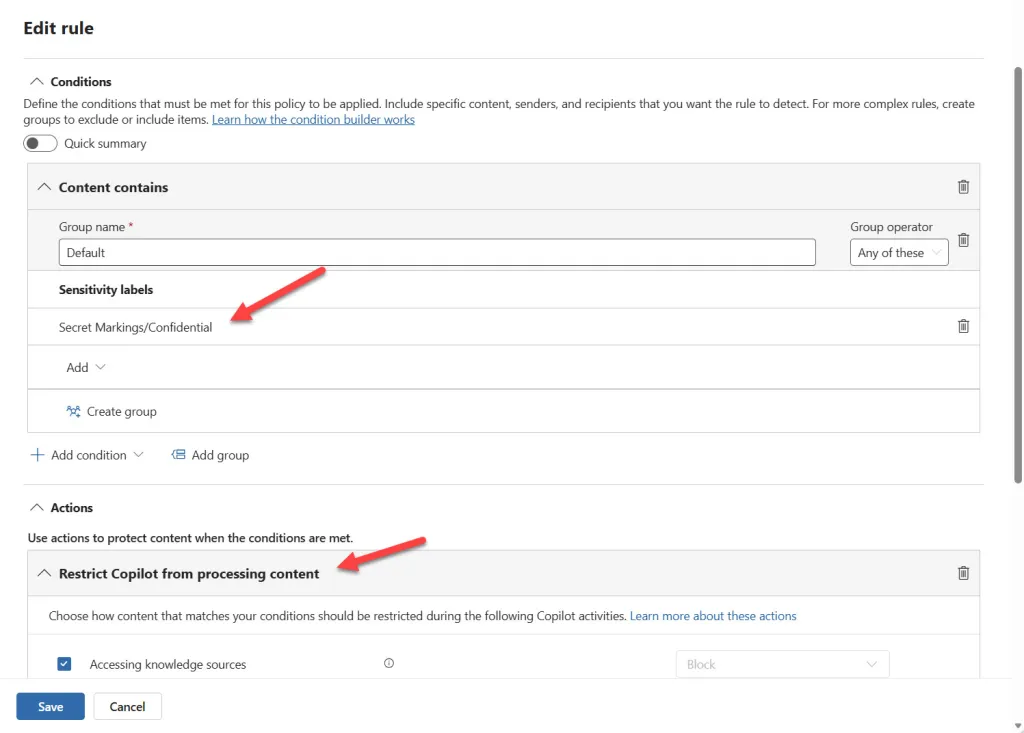
Task: Click the Group name input field
Action: point(436,253)
